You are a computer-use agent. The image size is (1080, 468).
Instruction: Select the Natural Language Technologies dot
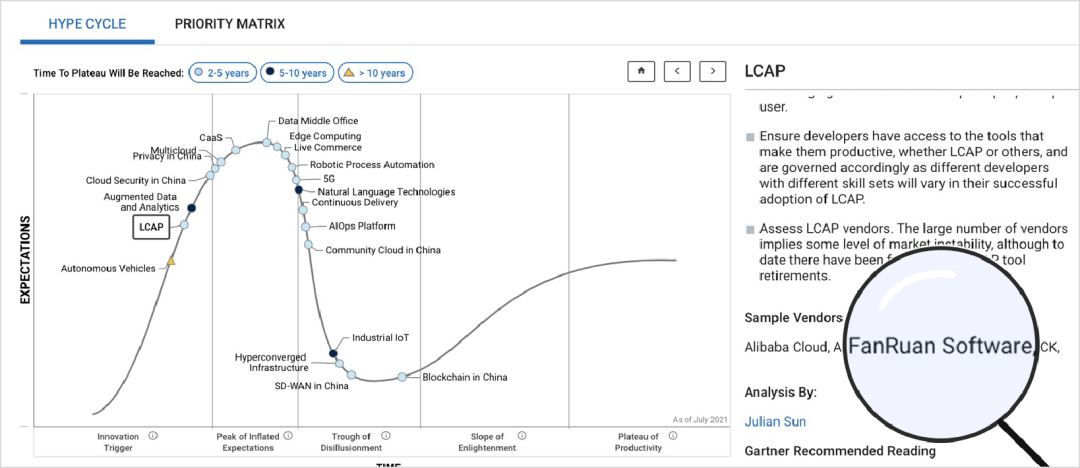[298, 190]
